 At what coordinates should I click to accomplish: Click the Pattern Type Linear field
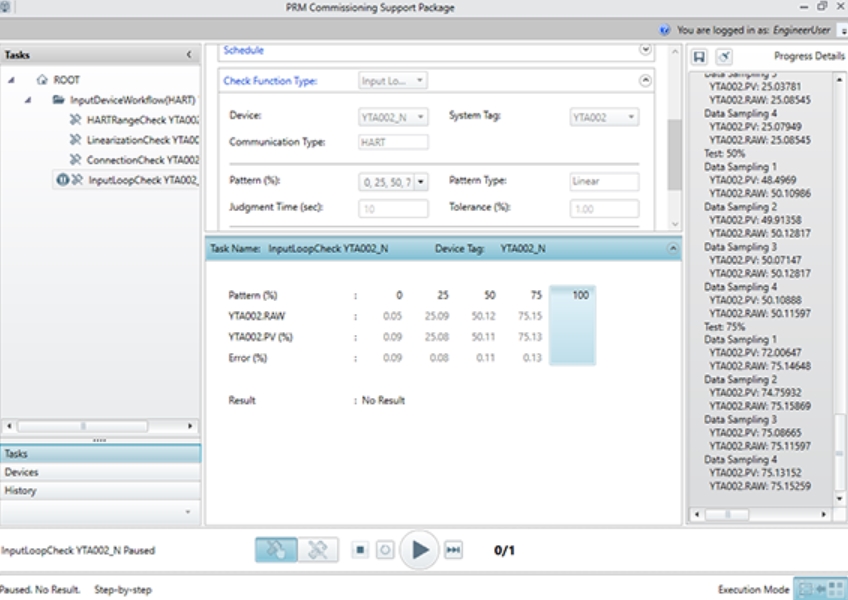(604, 182)
